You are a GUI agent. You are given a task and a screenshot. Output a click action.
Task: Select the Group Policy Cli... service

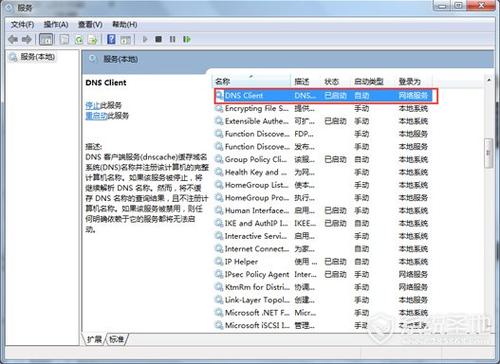tap(323, 159)
